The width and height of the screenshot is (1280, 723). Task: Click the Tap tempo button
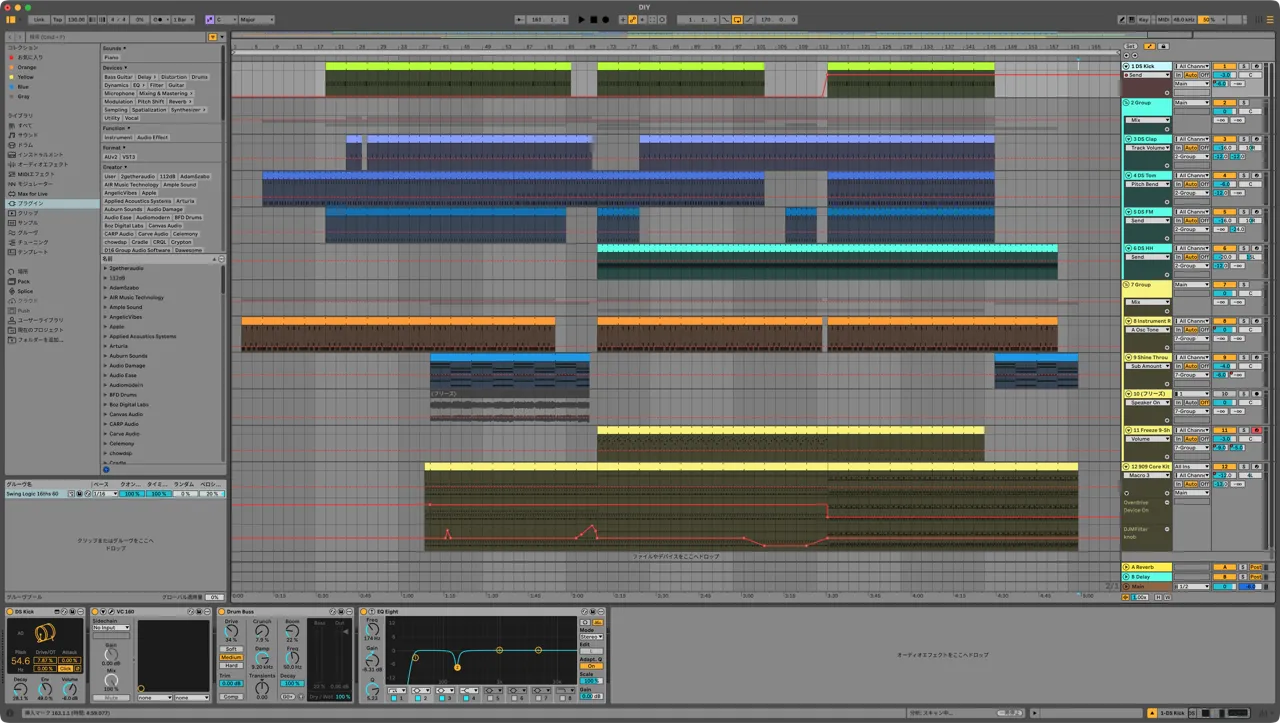pyautogui.click(x=58, y=19)
